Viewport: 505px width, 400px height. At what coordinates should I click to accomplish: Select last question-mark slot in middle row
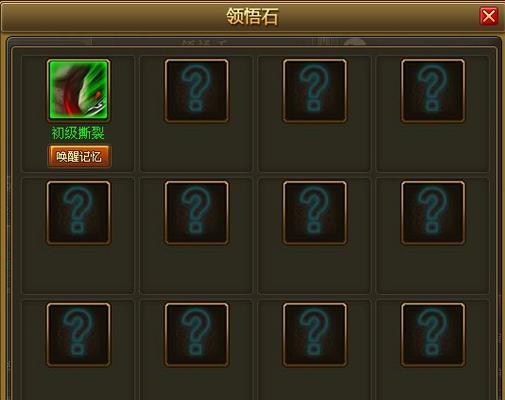pos(433,213)
